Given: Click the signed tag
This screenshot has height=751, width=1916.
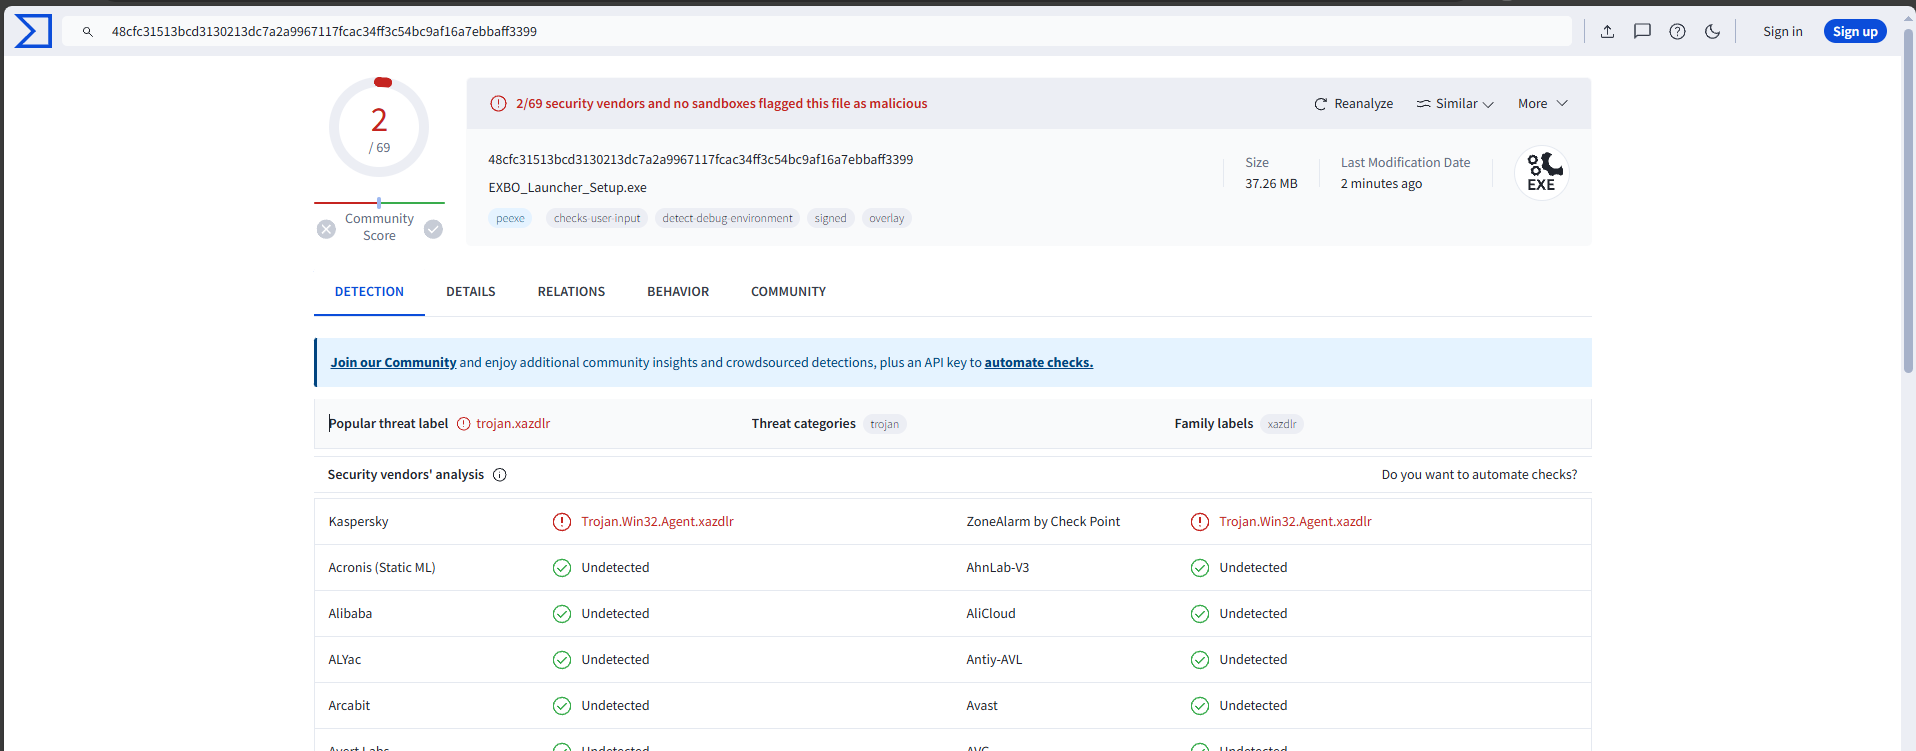Looking at the screenshot, I should (830, 218).
